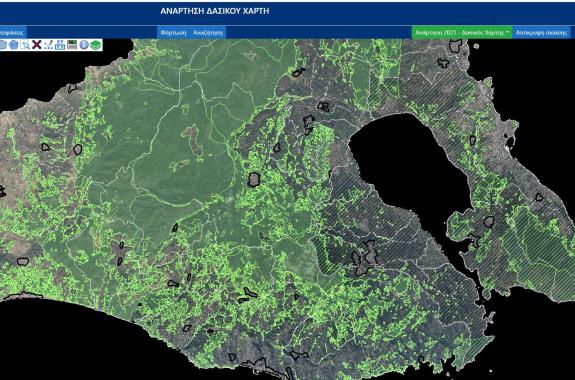Open the Αναζήτηση menu item
Image resolution: width=575 pixels, height=380 pixels.
[208, 32]
